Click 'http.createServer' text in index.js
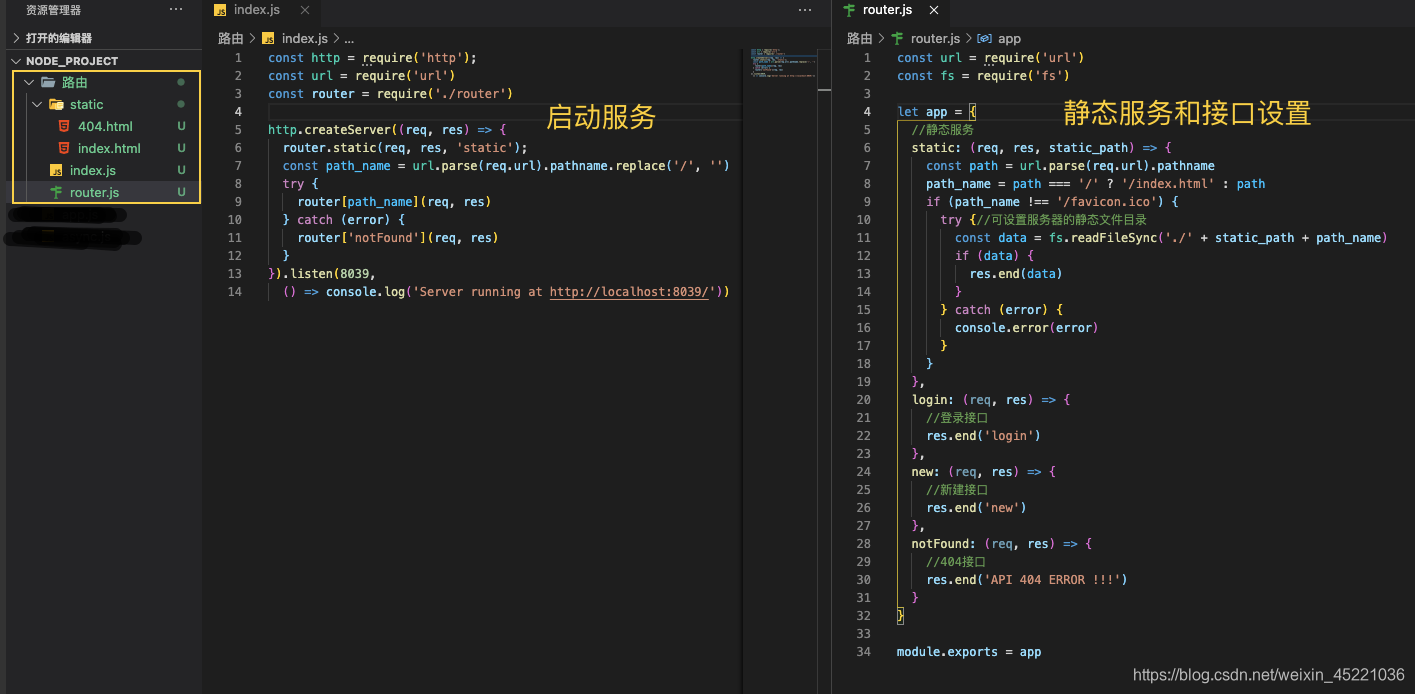This screenshot has width=1415, height=694. tap(329, 130)
